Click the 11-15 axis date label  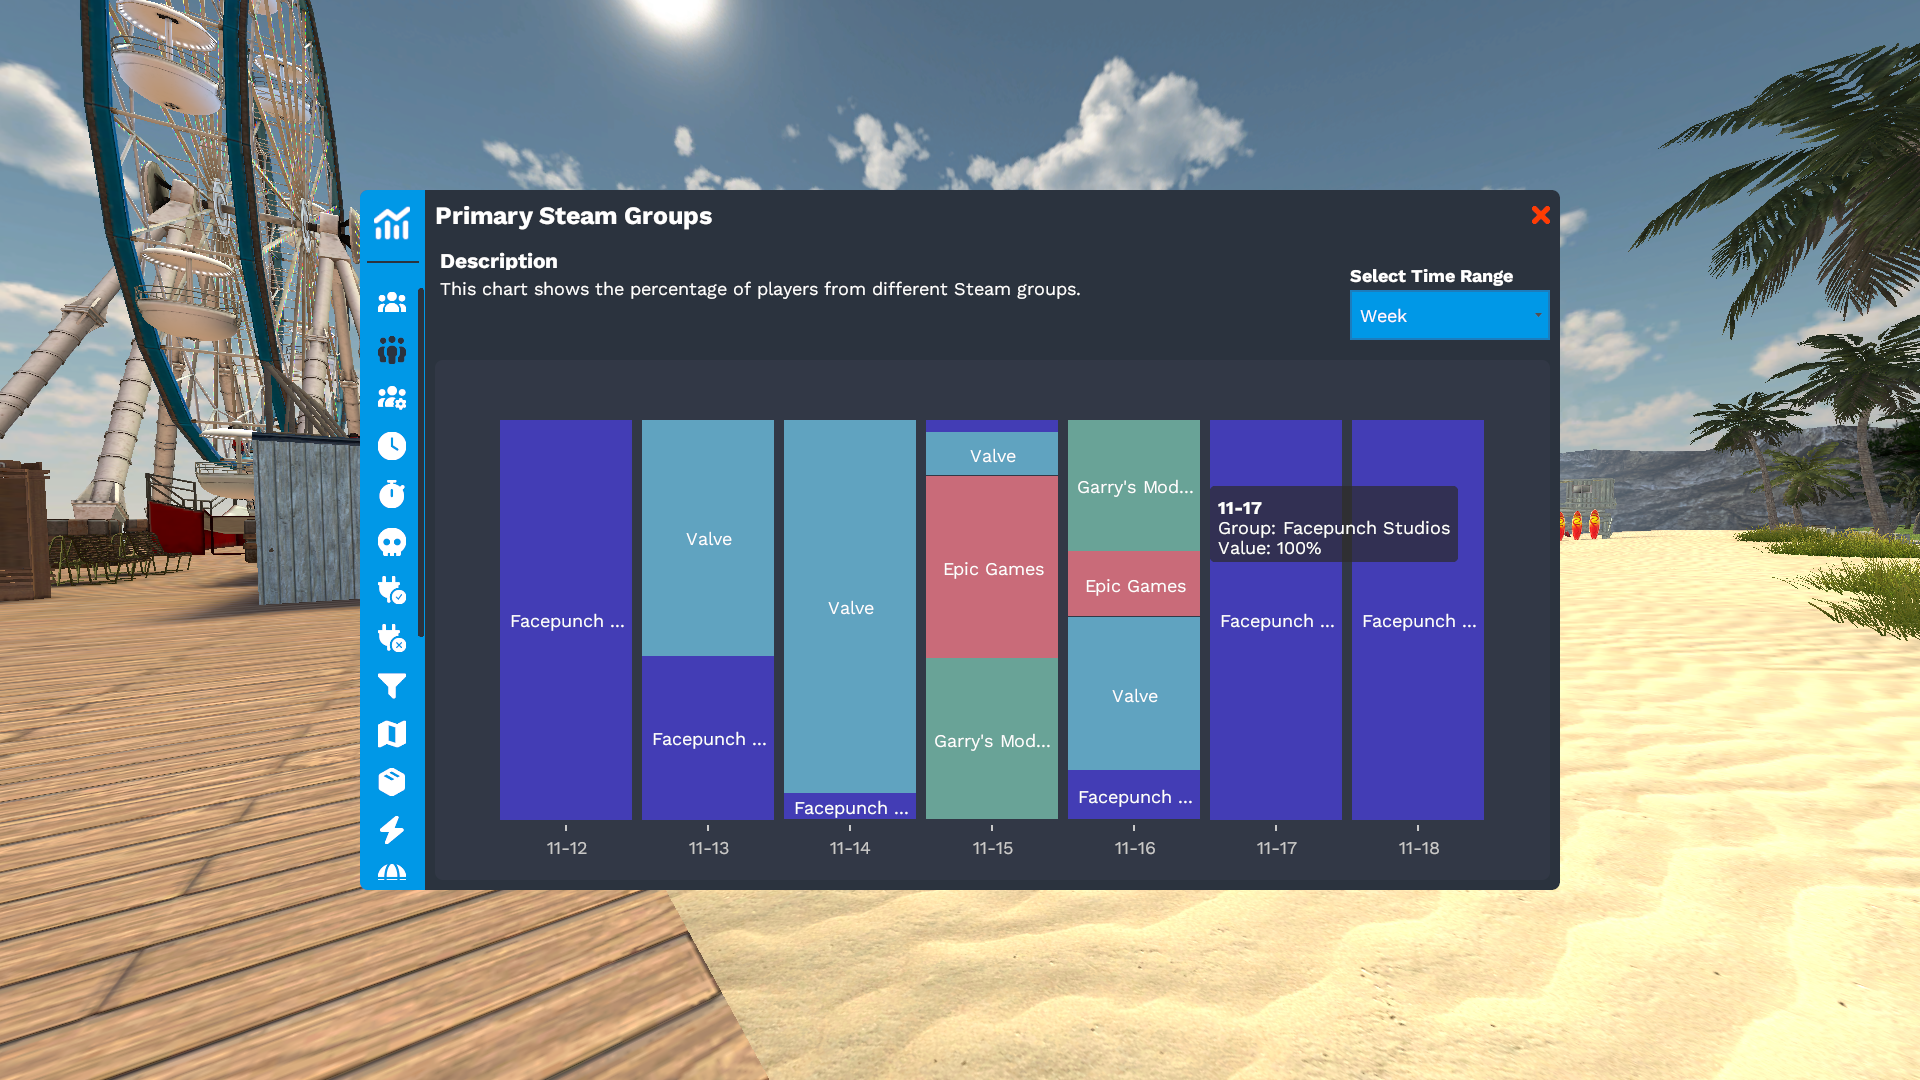992,848
